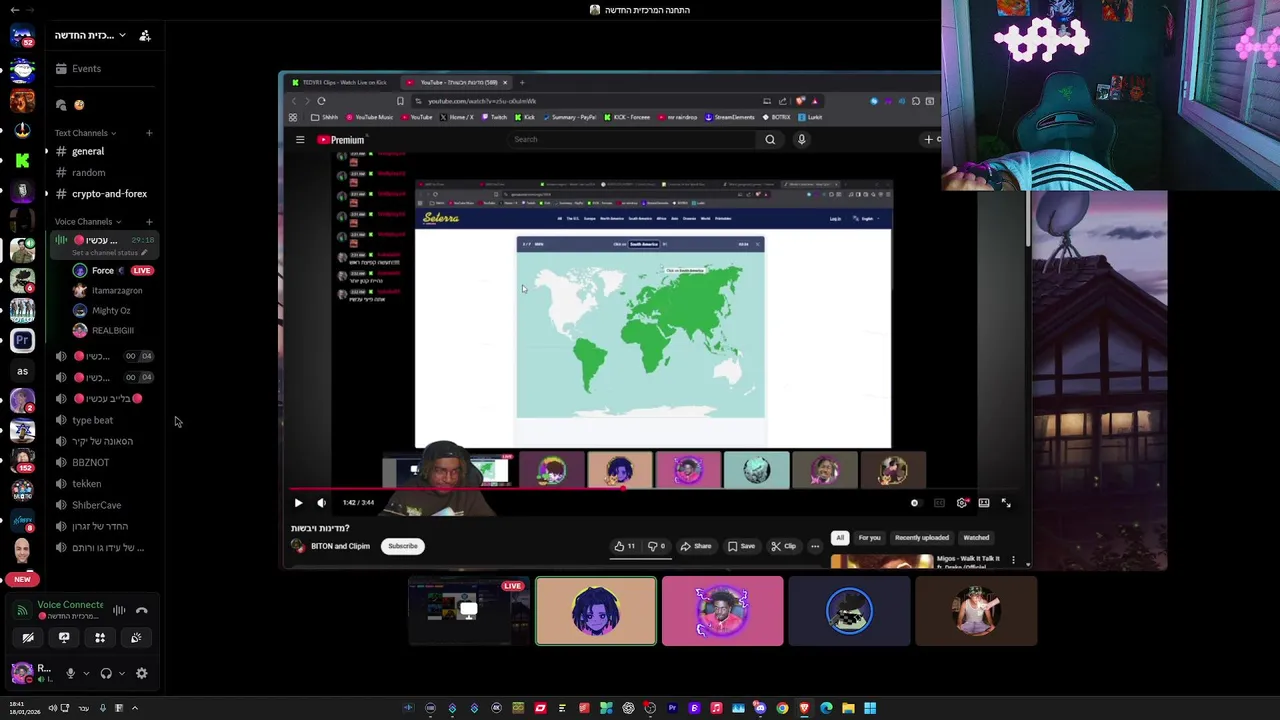This screenshot has height=720, width=1280.
Task: Select the For you filter chip
Action: pos(869,538)
